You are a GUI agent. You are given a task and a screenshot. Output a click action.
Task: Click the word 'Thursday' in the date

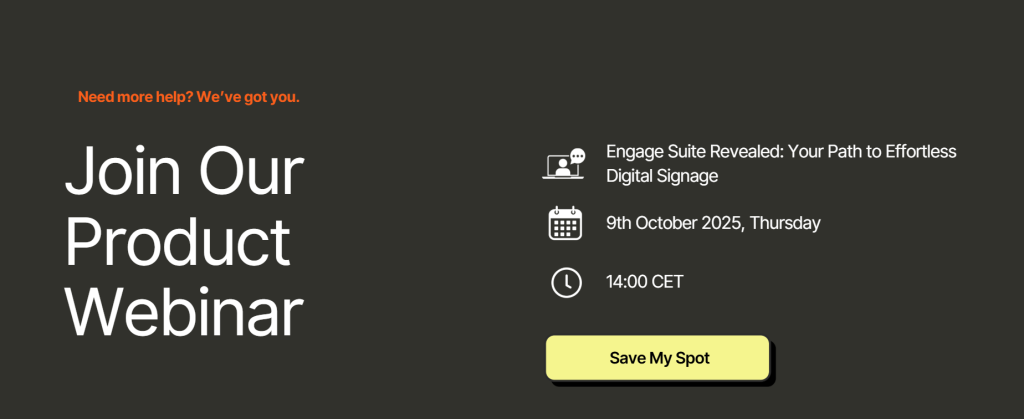[785, 223]
